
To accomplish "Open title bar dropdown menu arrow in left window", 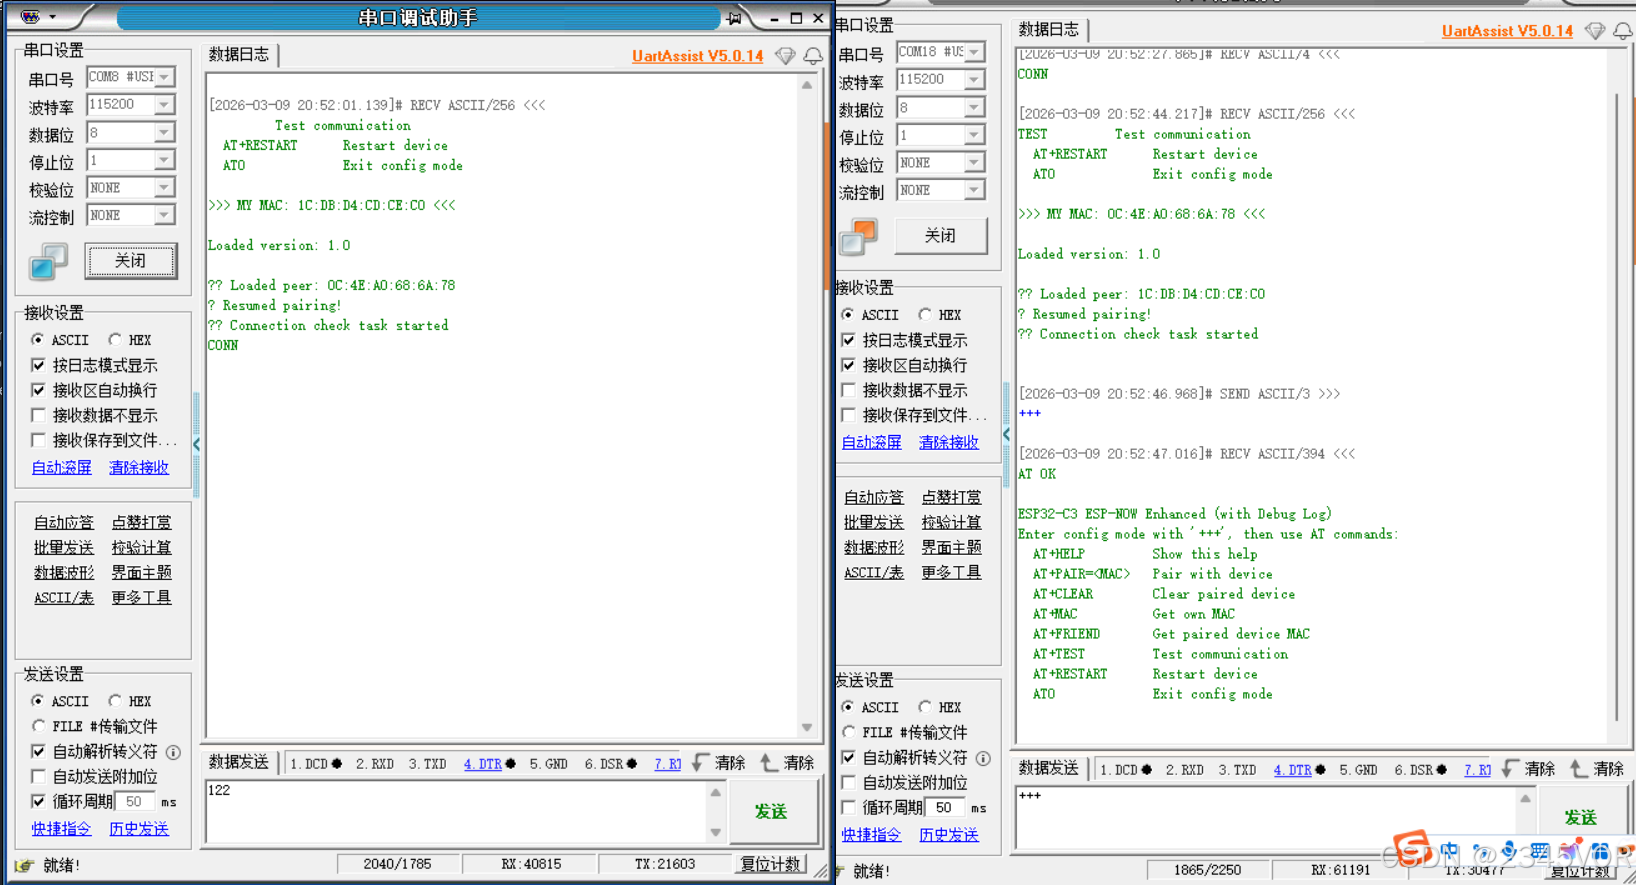I will [52, 17].
